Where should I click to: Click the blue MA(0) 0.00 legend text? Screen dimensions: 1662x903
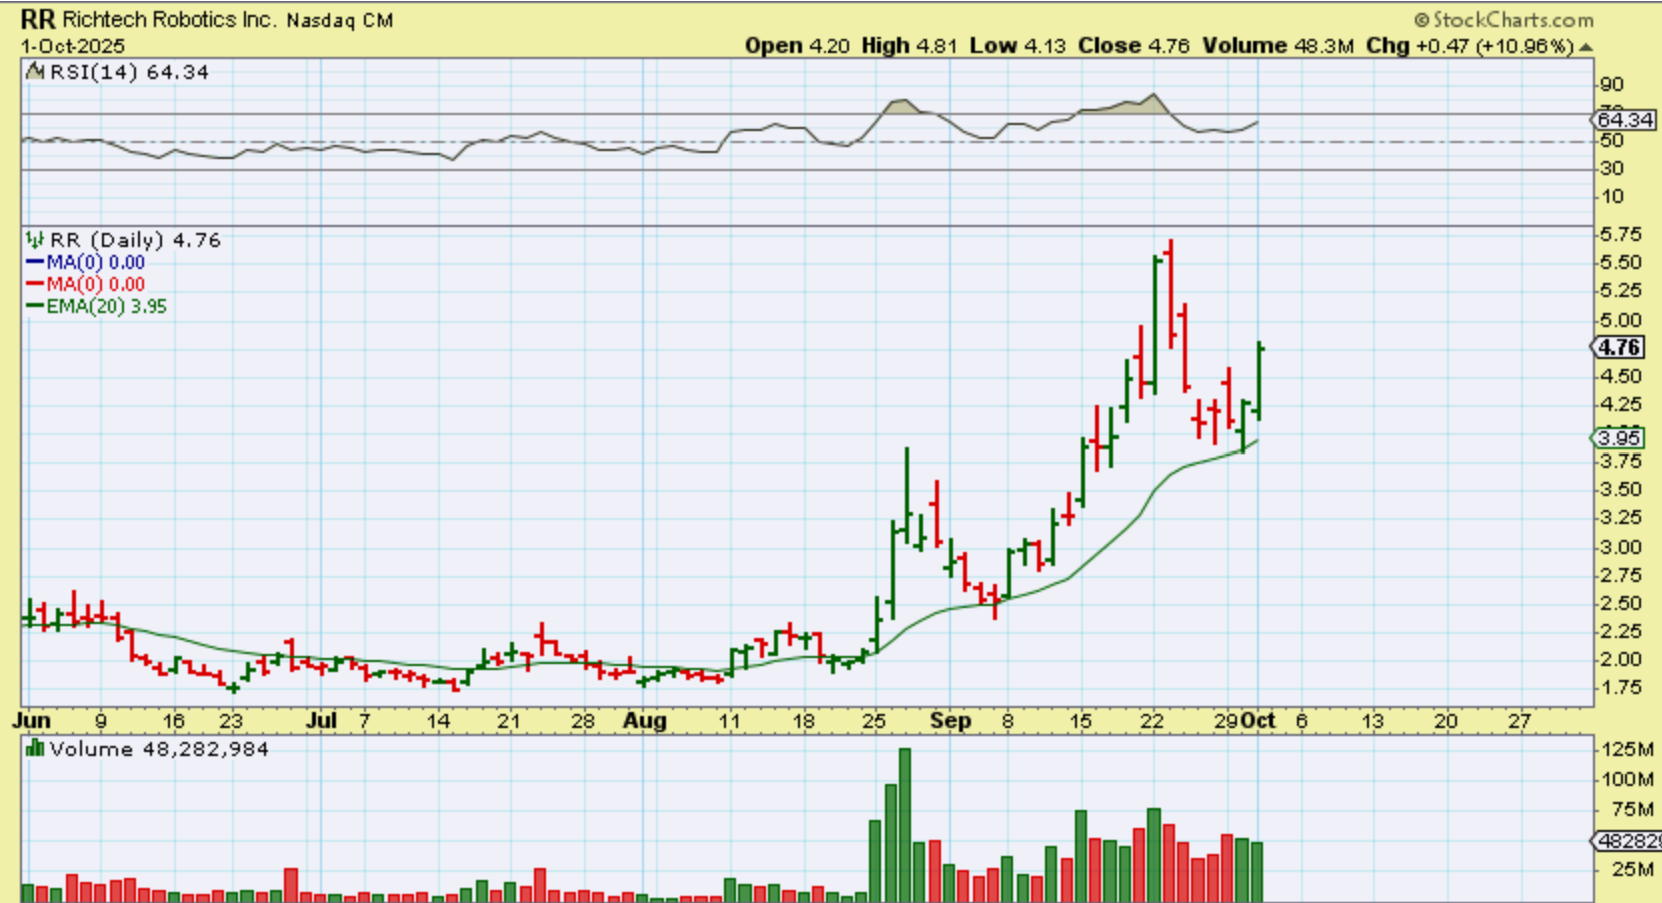[x=95, y=263]
